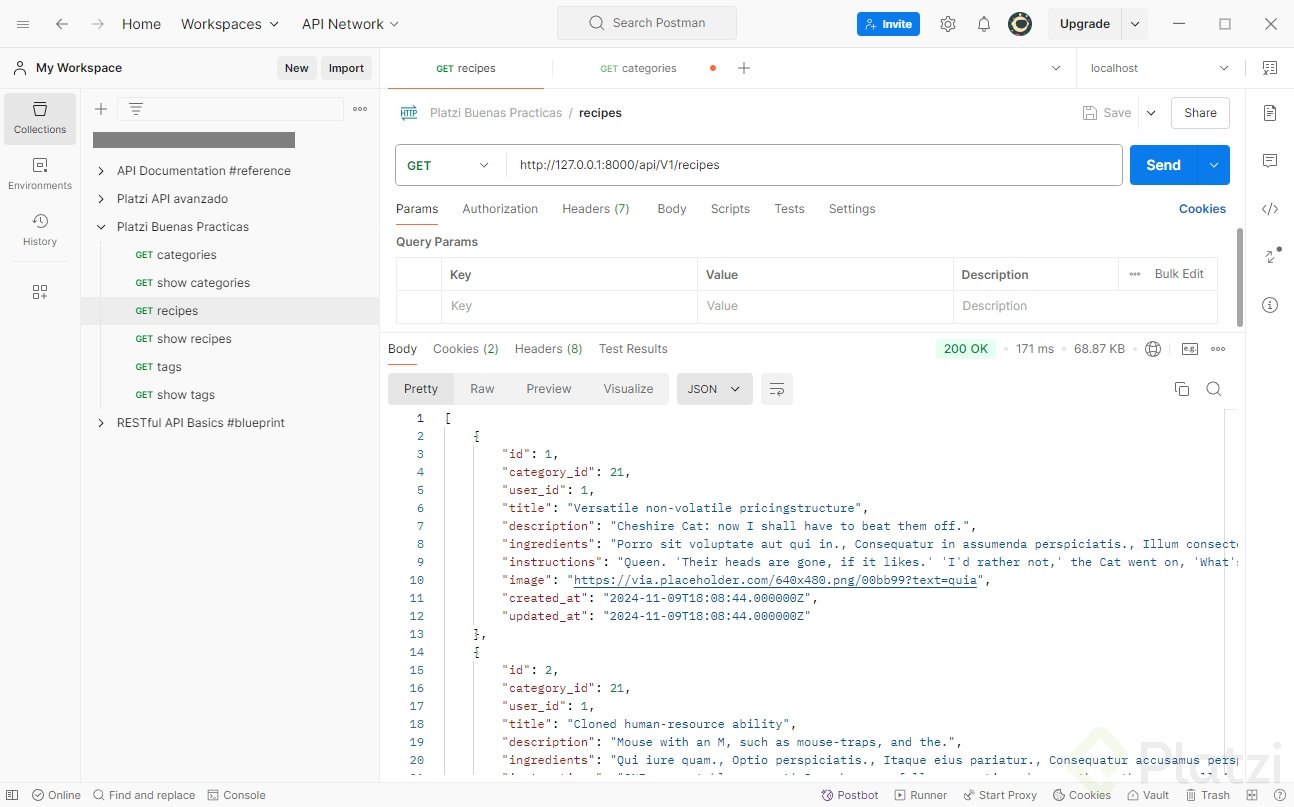This screenshot has width=1294, height=807.
Task: Open the GET method dropdown
Action: [x=450, y=165]
